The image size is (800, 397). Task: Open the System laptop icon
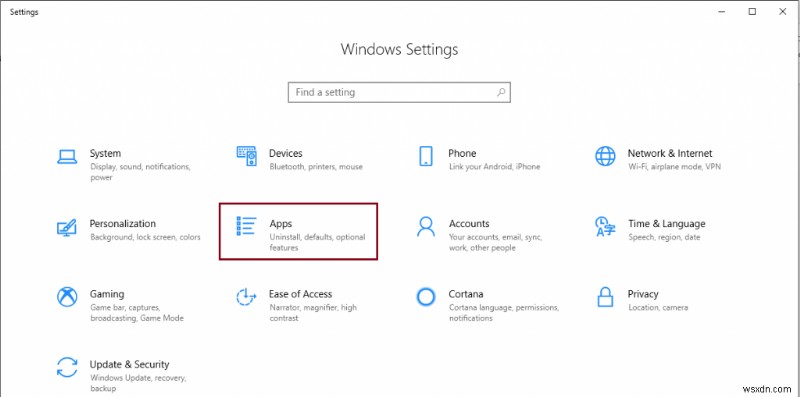[67, 157]
